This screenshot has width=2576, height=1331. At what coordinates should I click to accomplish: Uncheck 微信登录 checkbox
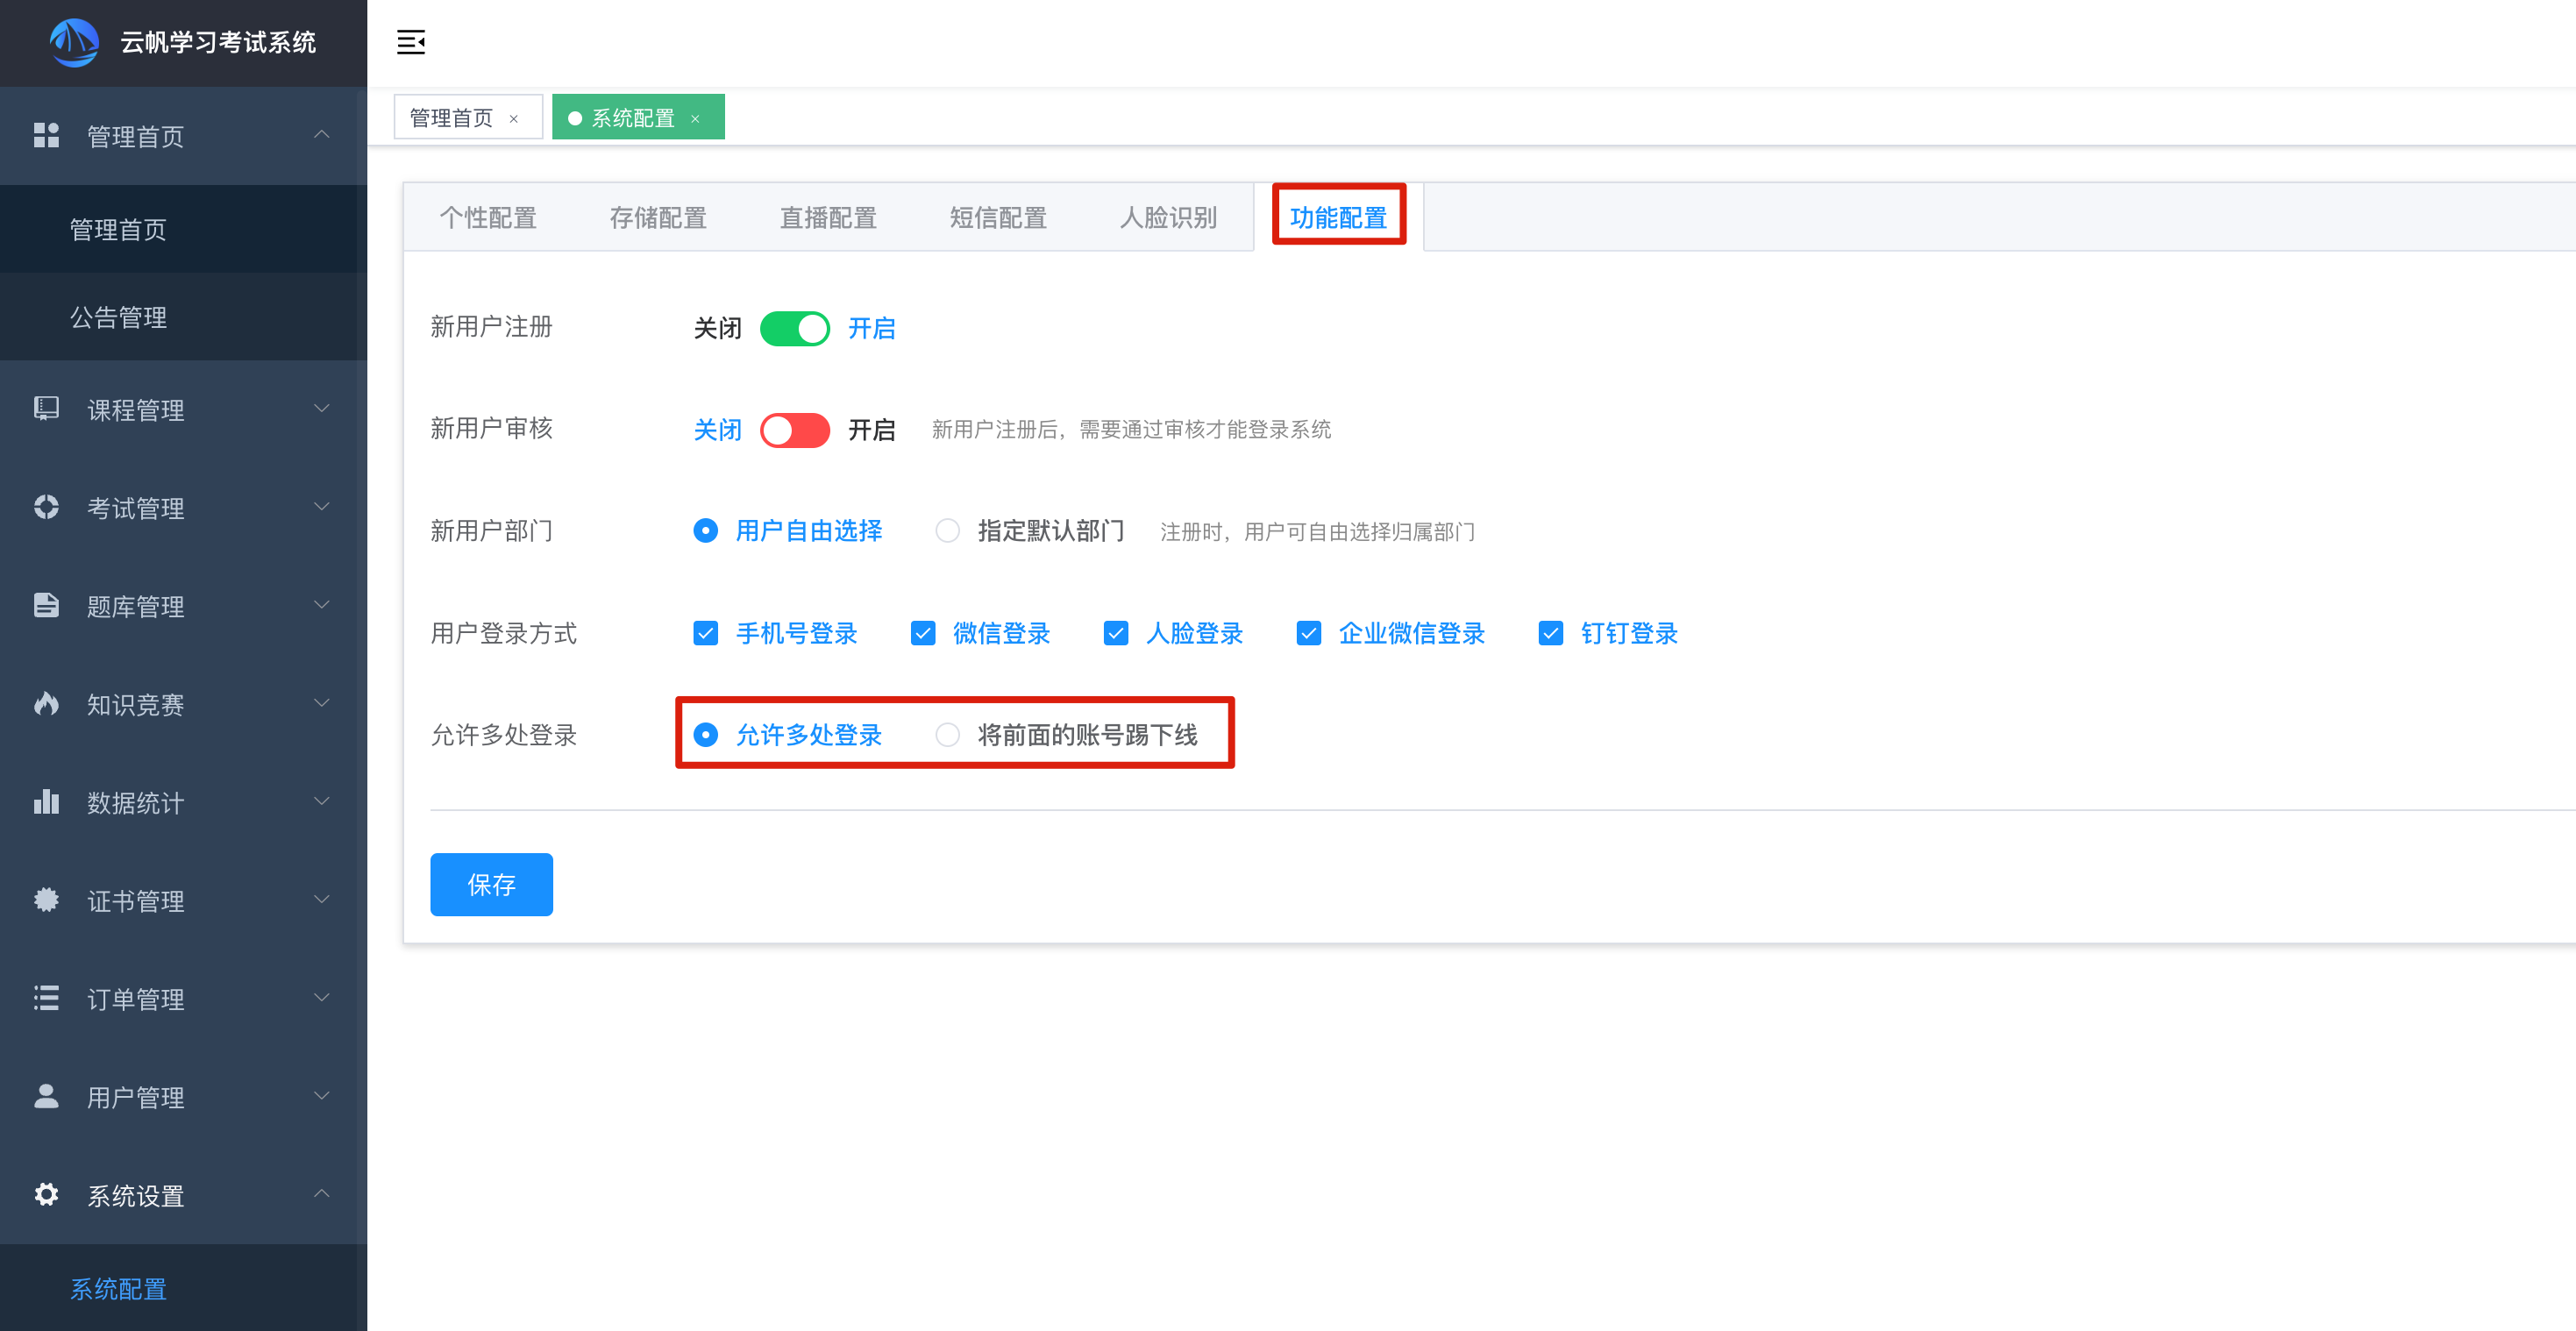point(923,633)
